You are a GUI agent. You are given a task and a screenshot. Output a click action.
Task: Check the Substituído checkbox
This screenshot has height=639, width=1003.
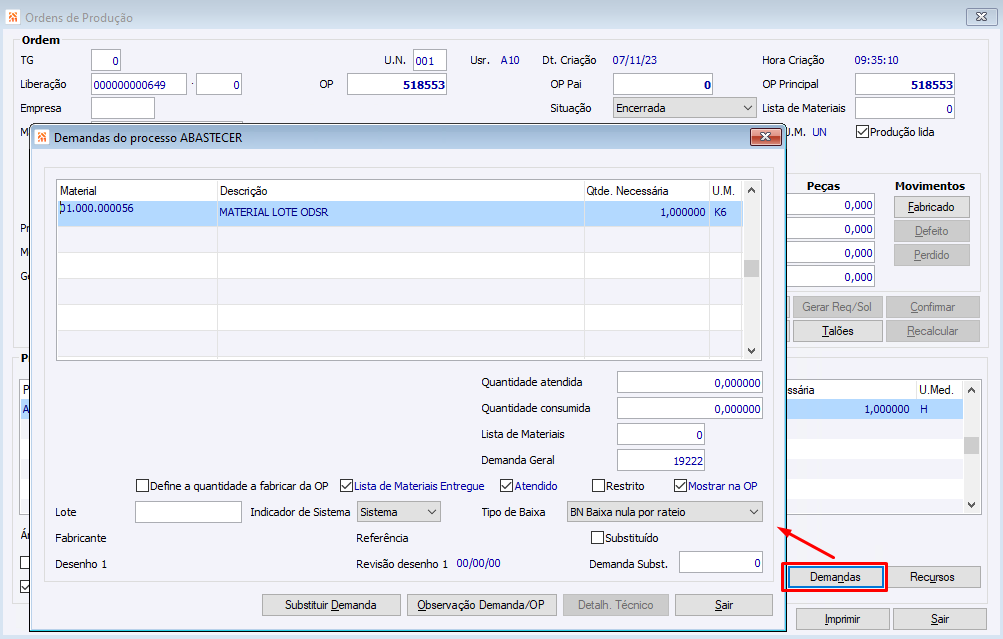click(x=597, y=537)
